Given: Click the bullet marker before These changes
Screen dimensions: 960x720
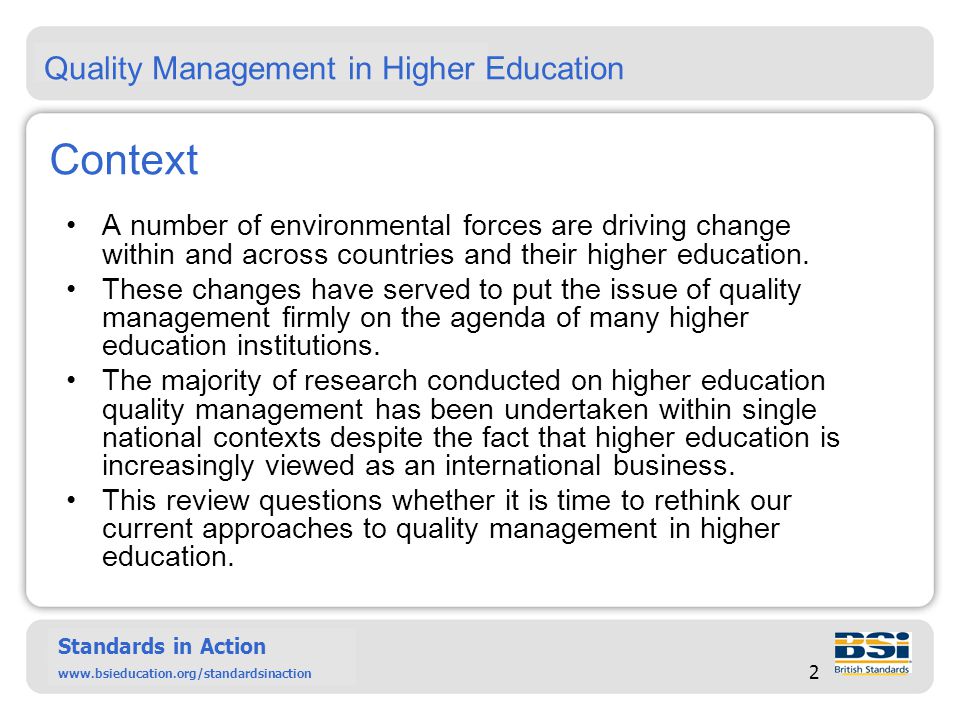Looking at the screenshot, I should click(x=72, y=288).
